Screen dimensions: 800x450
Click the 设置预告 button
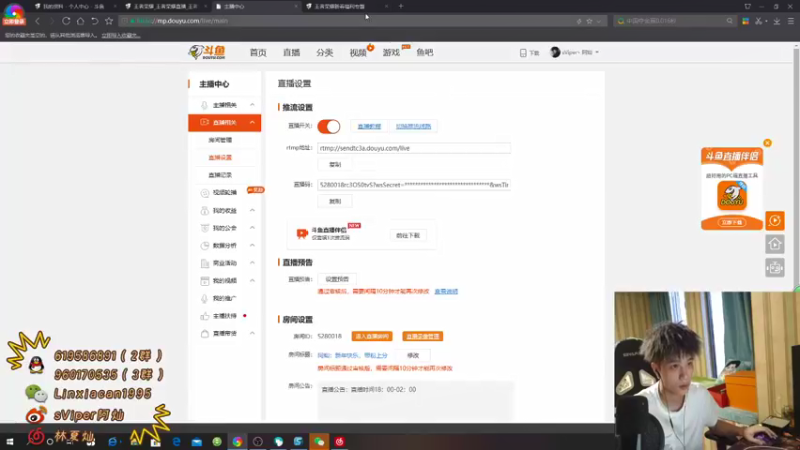(337, 279)
